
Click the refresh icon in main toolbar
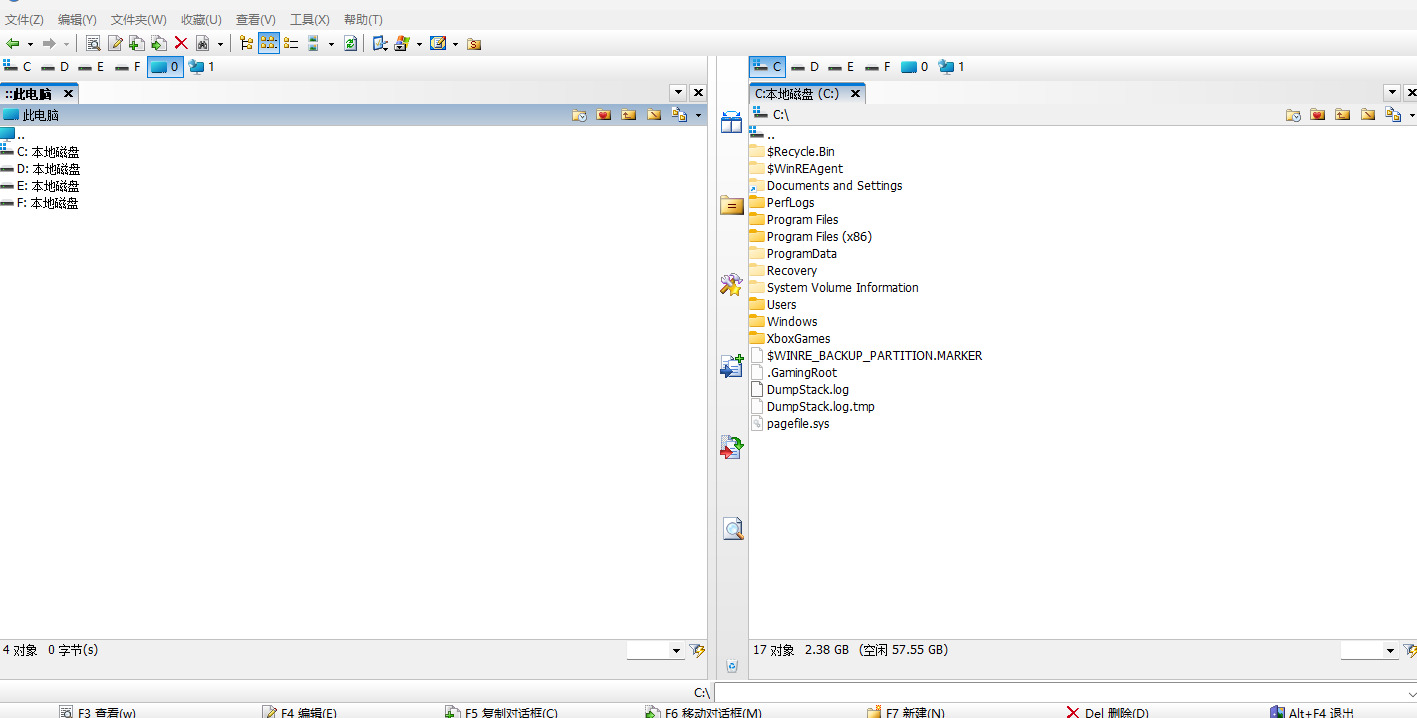350,43
